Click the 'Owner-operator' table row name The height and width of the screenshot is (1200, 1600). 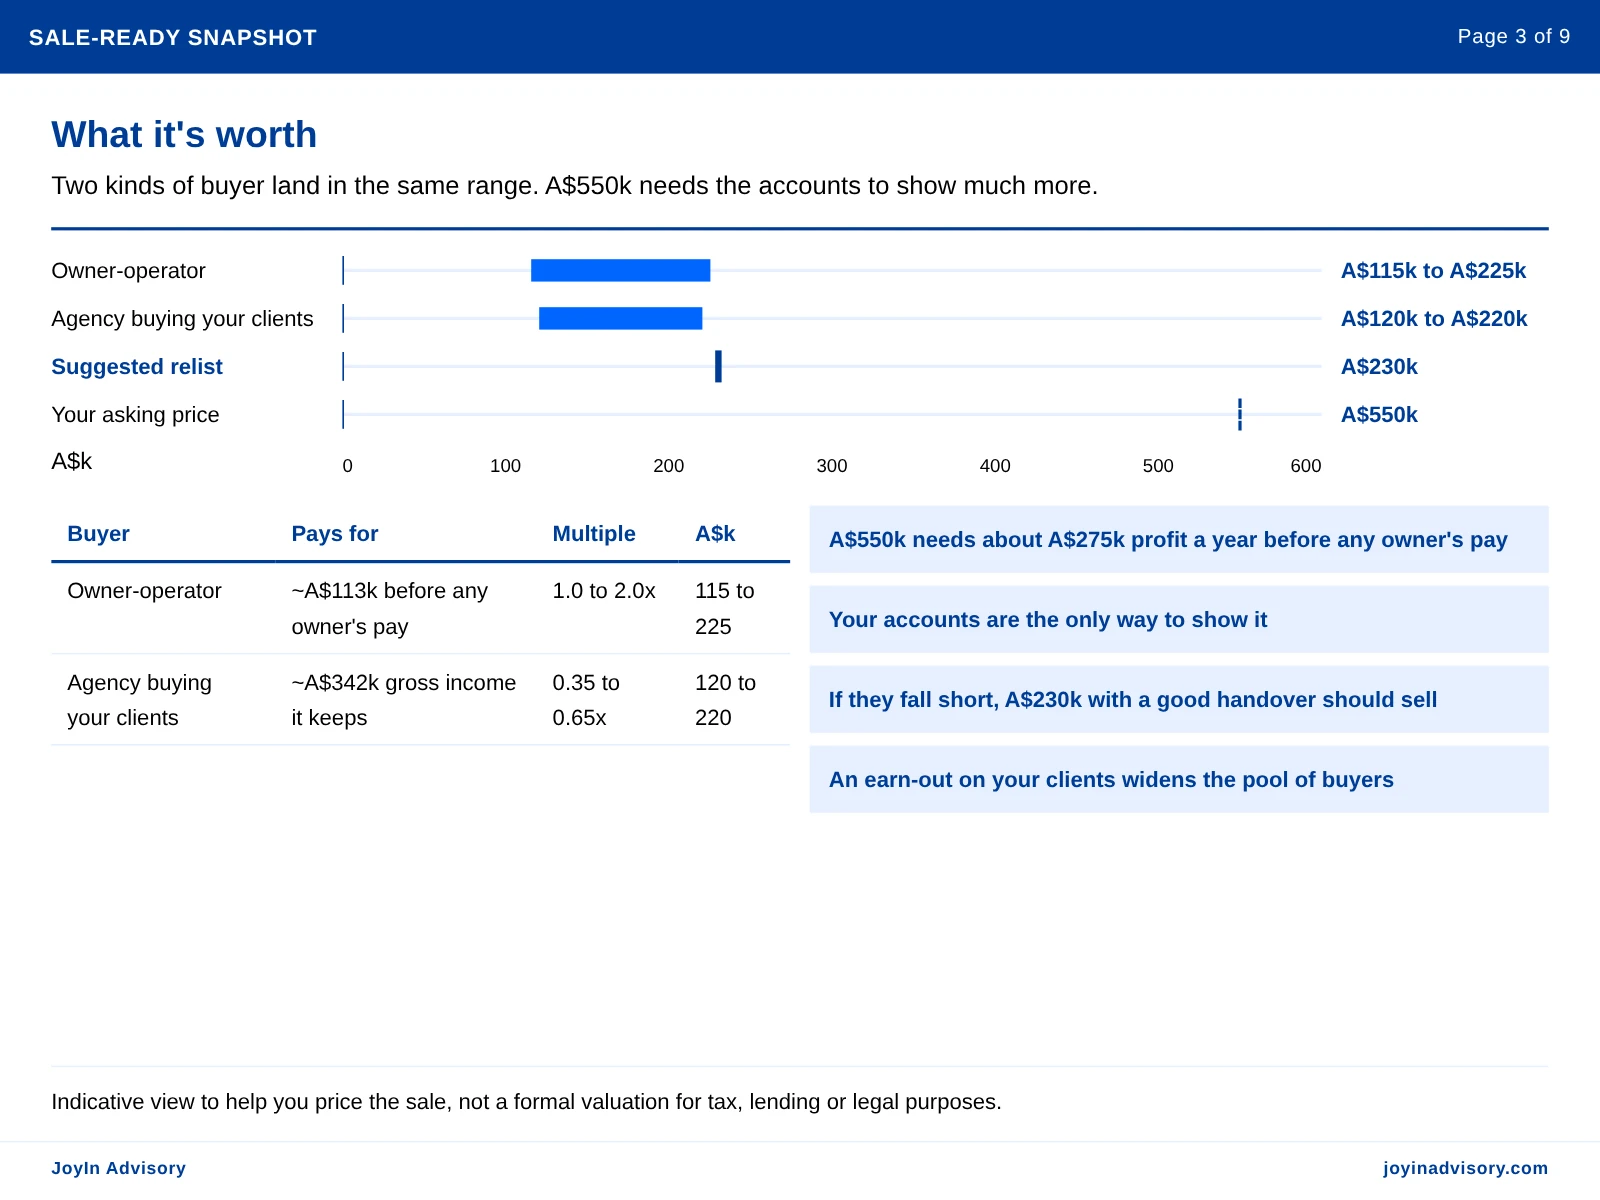pyautogui.click(x=144, y=591)
